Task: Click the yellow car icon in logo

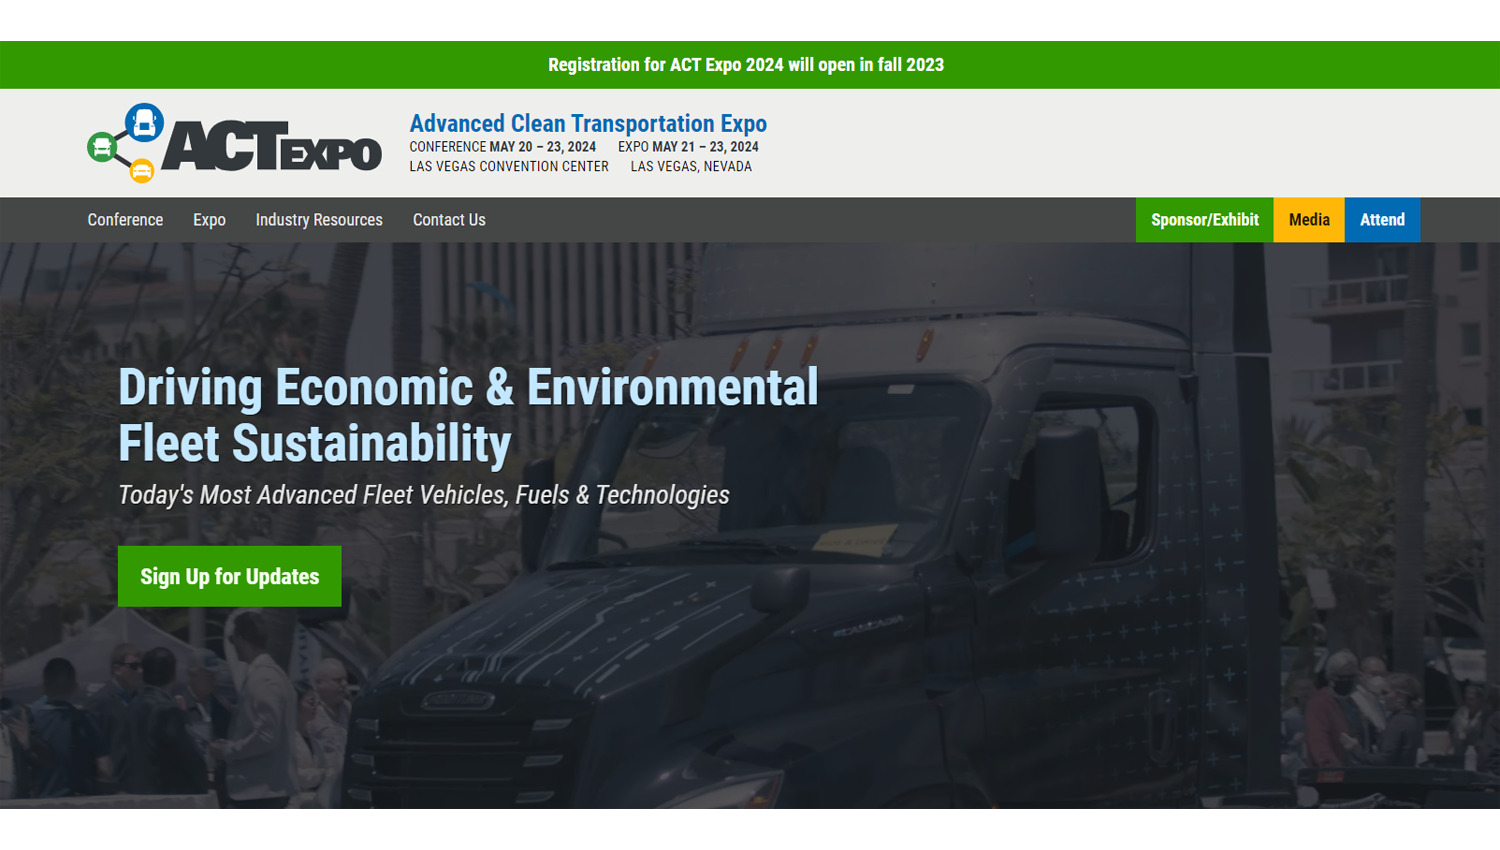Action: 142,171
